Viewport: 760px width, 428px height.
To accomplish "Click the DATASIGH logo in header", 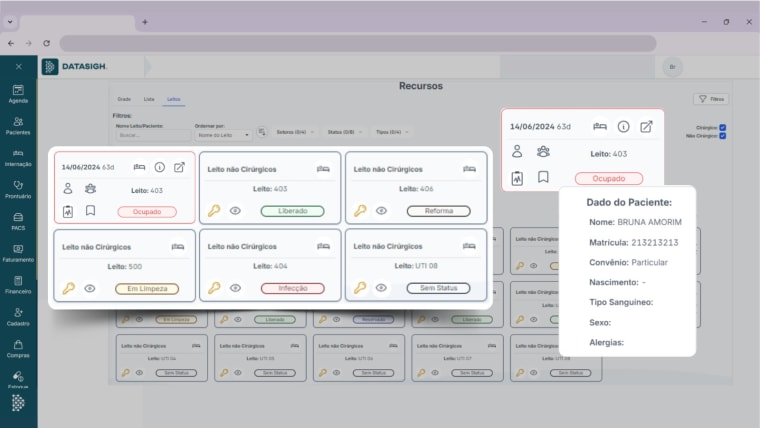I will pos(75,66).
